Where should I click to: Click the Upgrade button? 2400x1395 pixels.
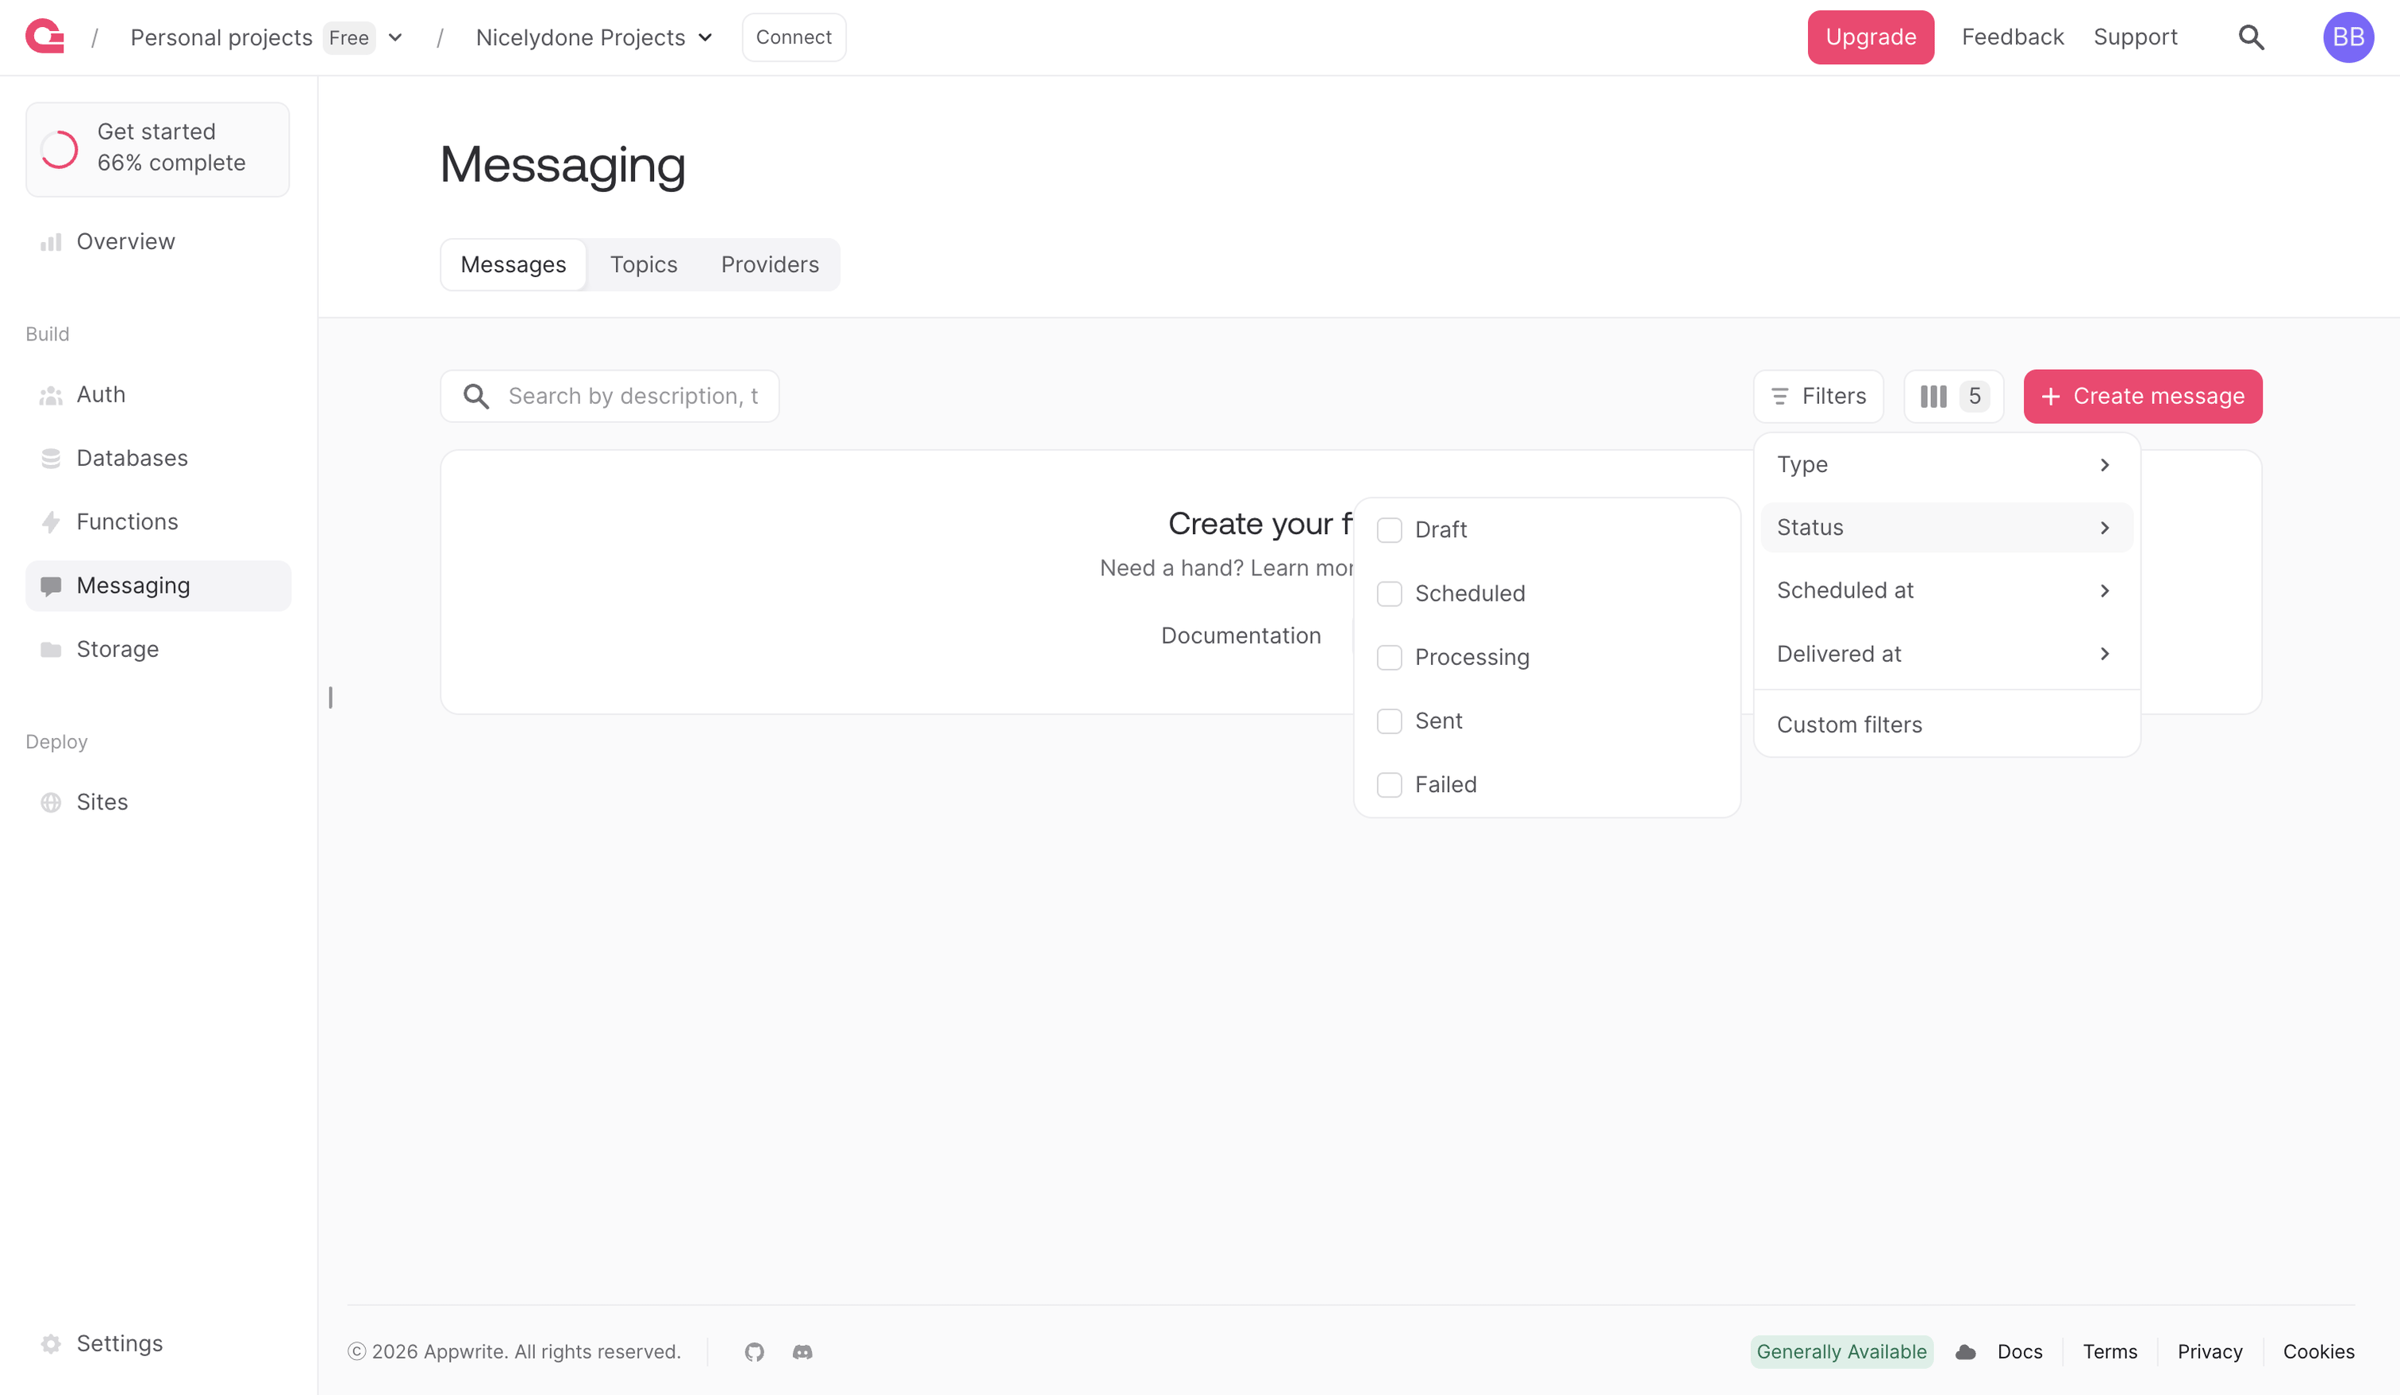point(1870,37)
